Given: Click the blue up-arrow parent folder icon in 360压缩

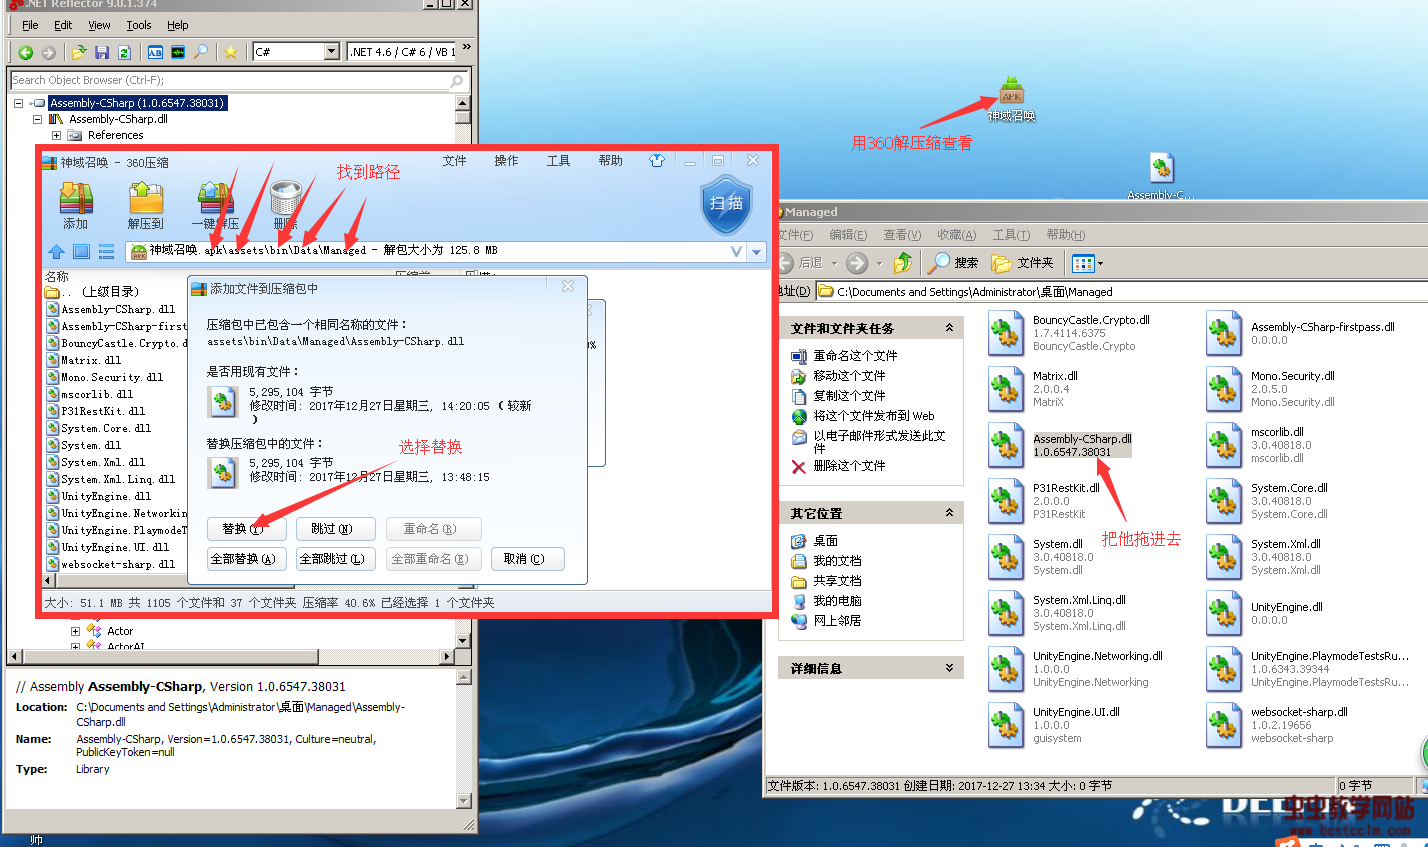Looking at the screenshot, I should (x=56, y=252).
